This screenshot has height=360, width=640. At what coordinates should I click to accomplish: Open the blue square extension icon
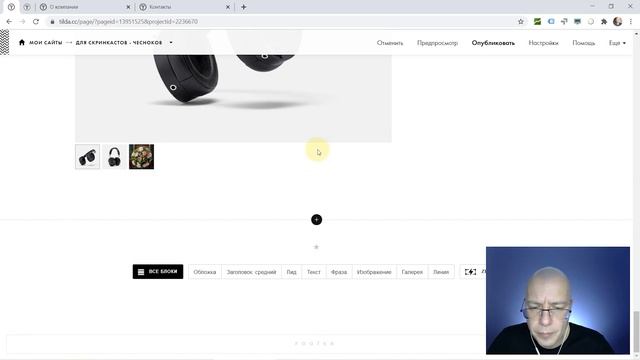[x=551, y=22]
